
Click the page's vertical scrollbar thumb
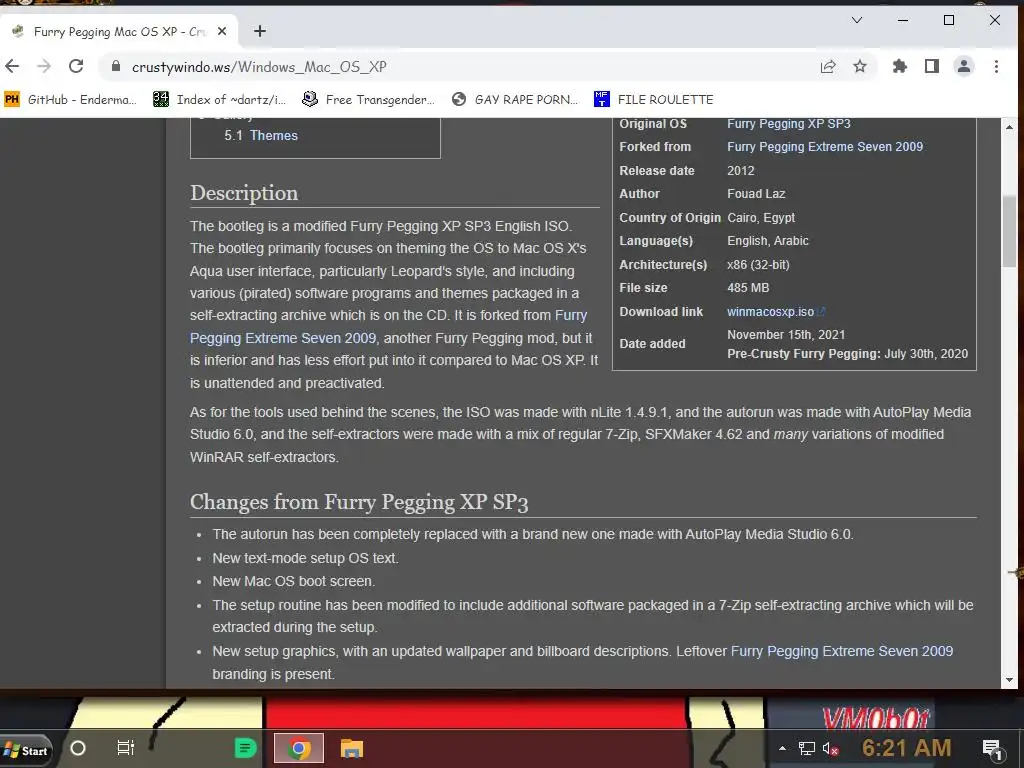click(x=1009, y=231)
